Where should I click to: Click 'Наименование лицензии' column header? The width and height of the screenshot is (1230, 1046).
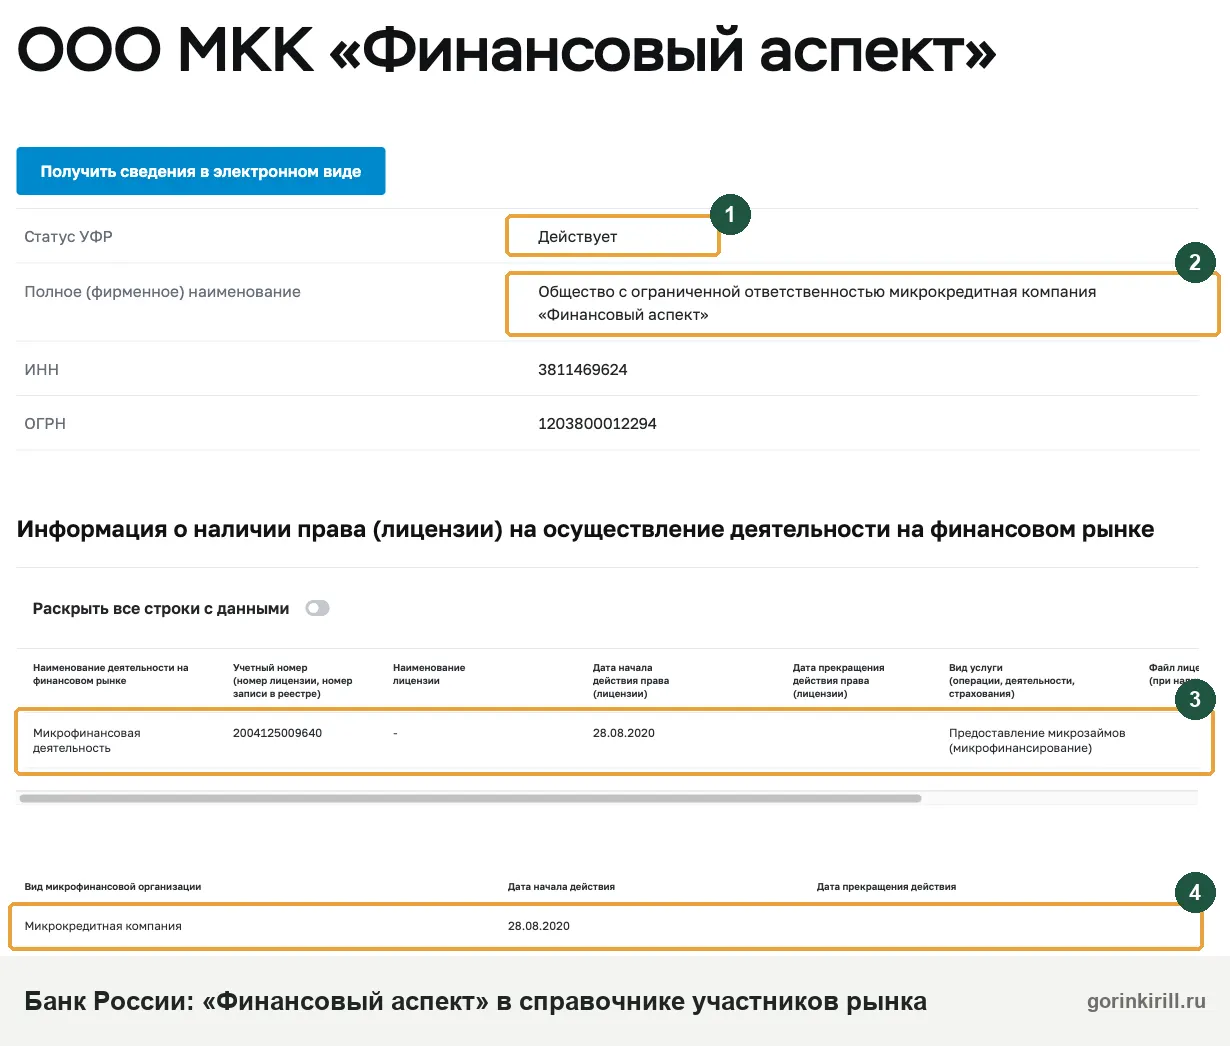tap(429, 674)
